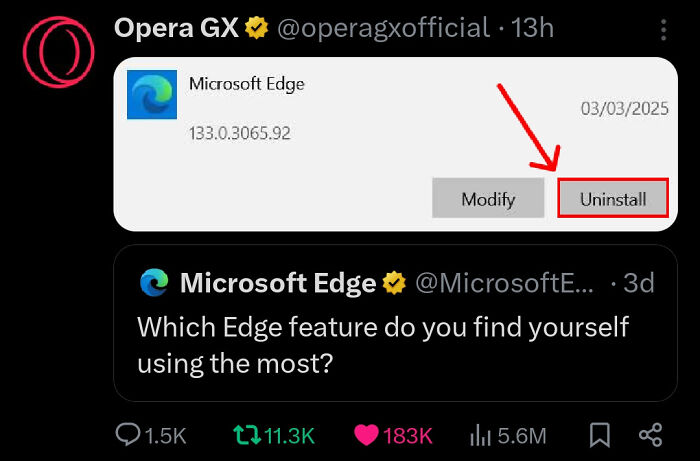Share the post via share icon
The height and width of the screenshot is (461, 700).
650,435
